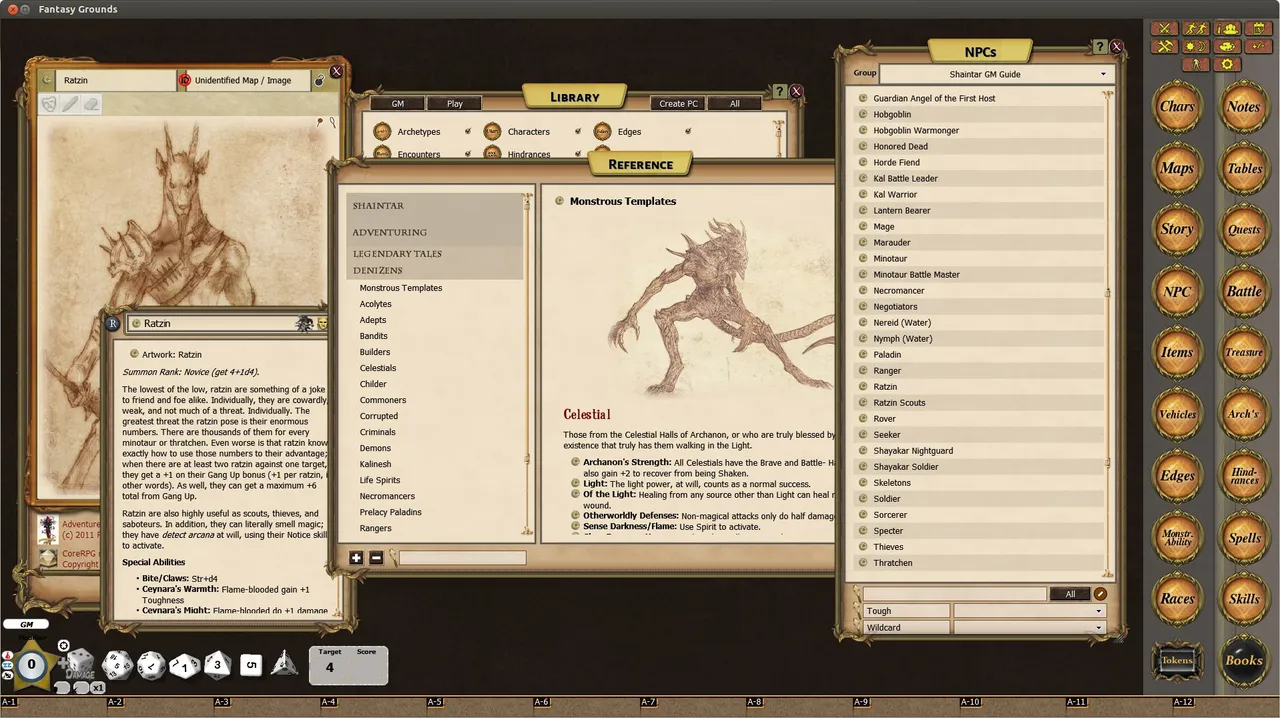
Task: Open the Edges sidebar button
Action: pyautogui.click(x=1177, y=475)
